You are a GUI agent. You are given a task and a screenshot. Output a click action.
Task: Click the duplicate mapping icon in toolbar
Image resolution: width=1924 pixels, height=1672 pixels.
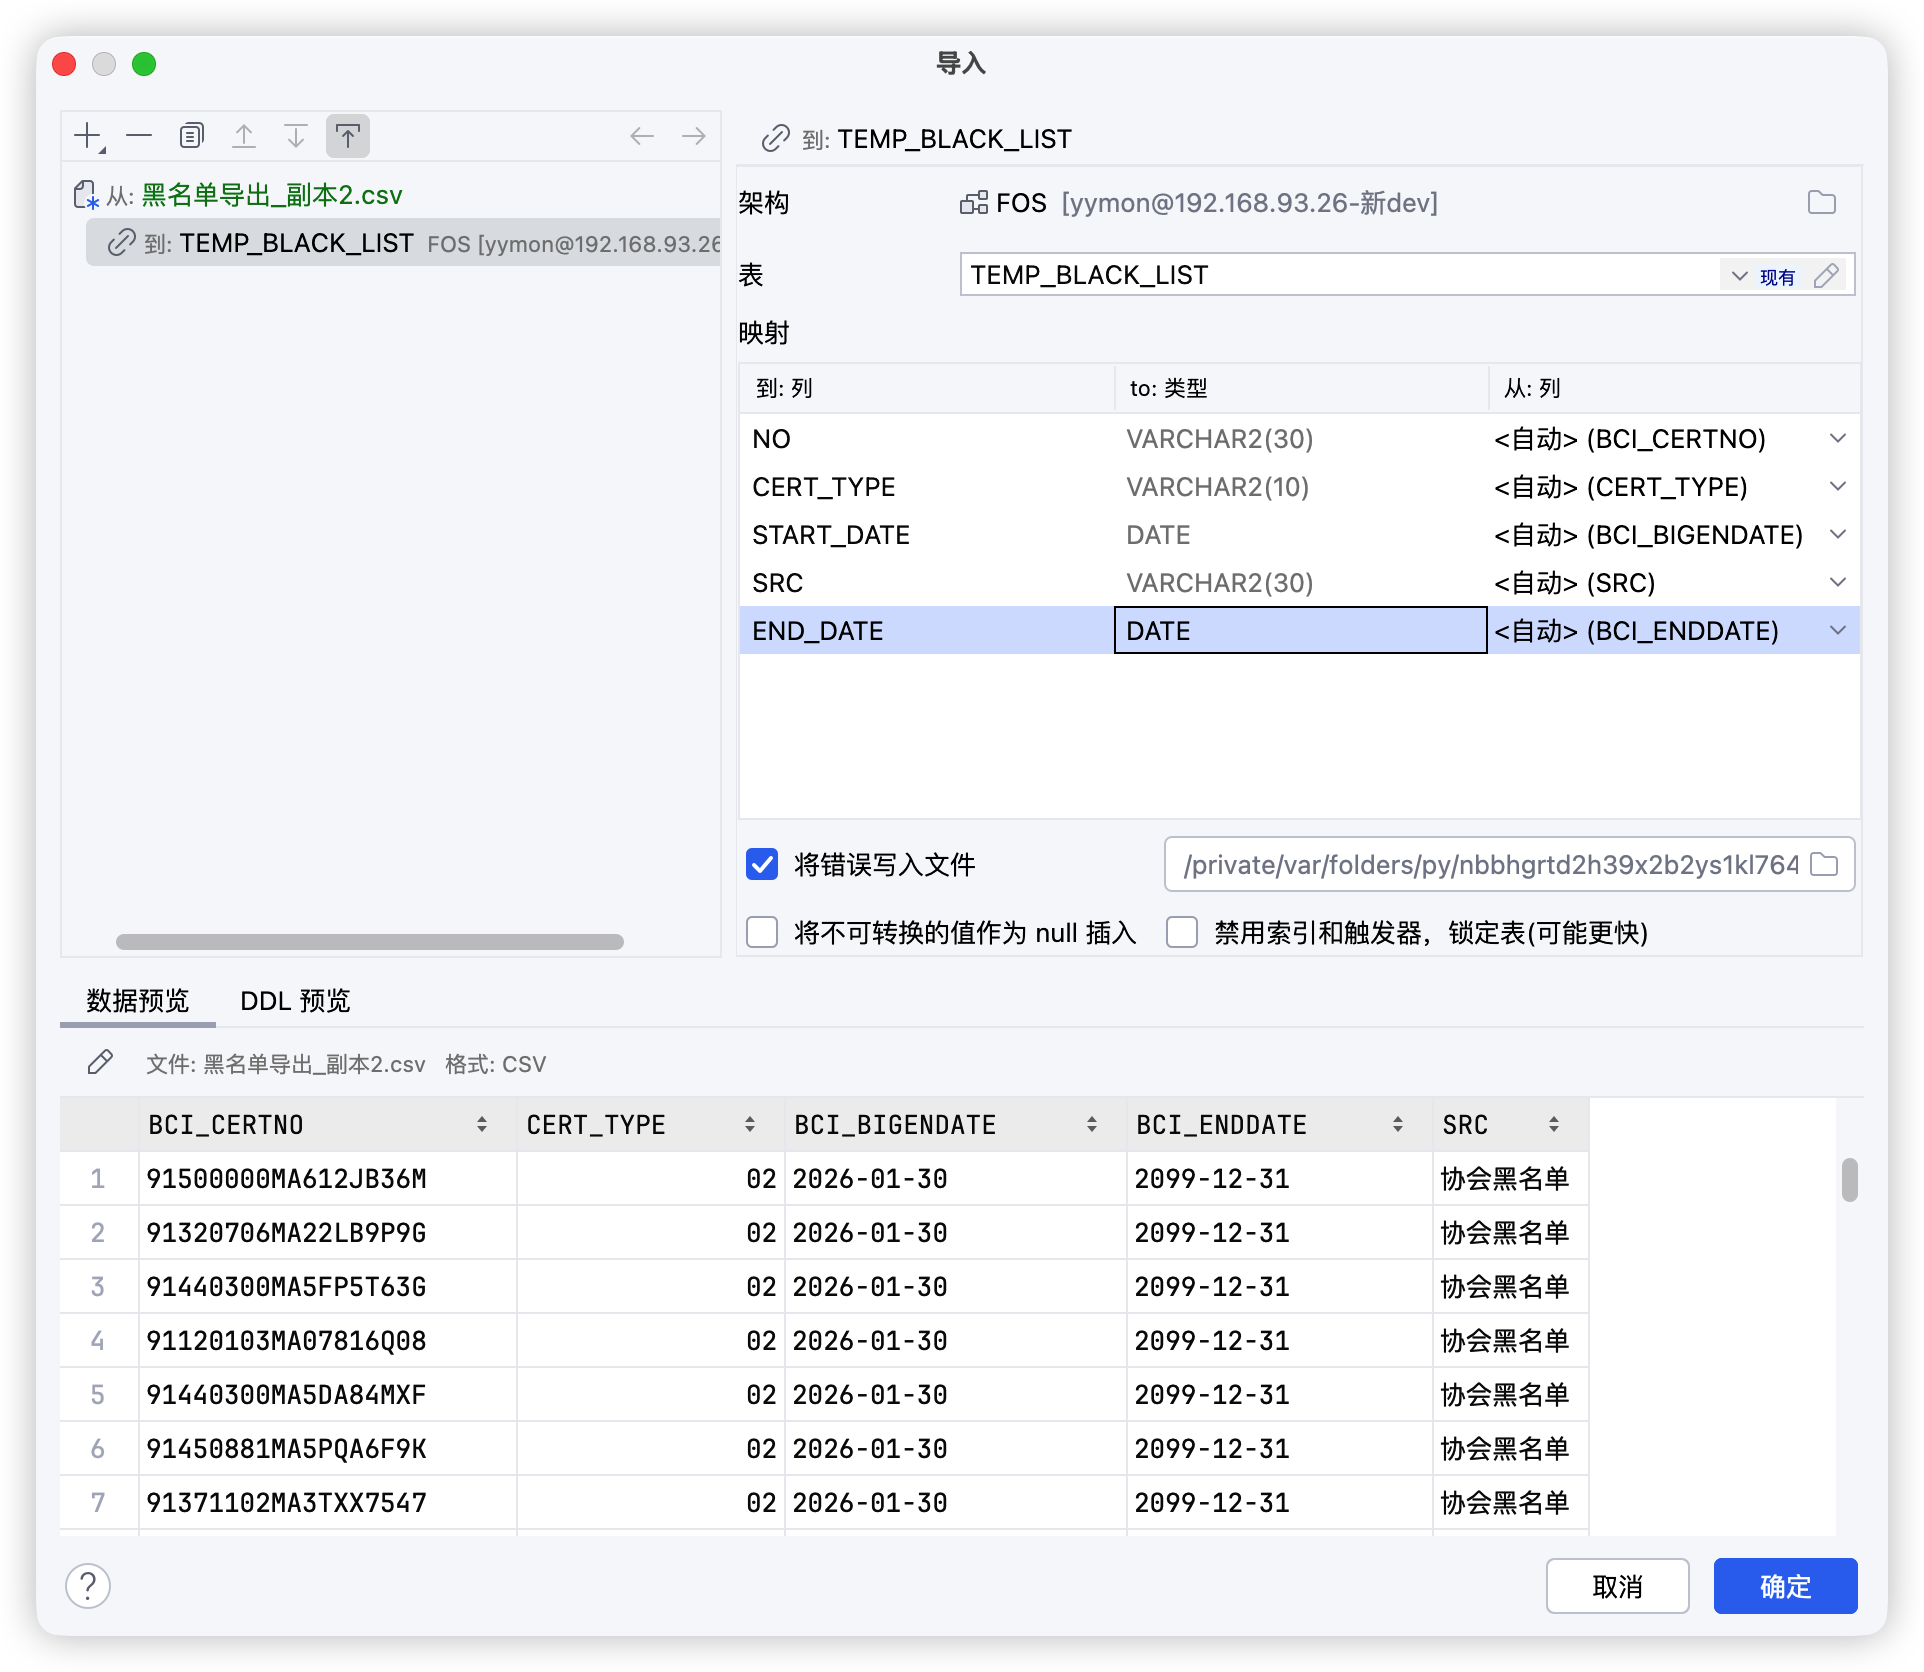[191, 136]
